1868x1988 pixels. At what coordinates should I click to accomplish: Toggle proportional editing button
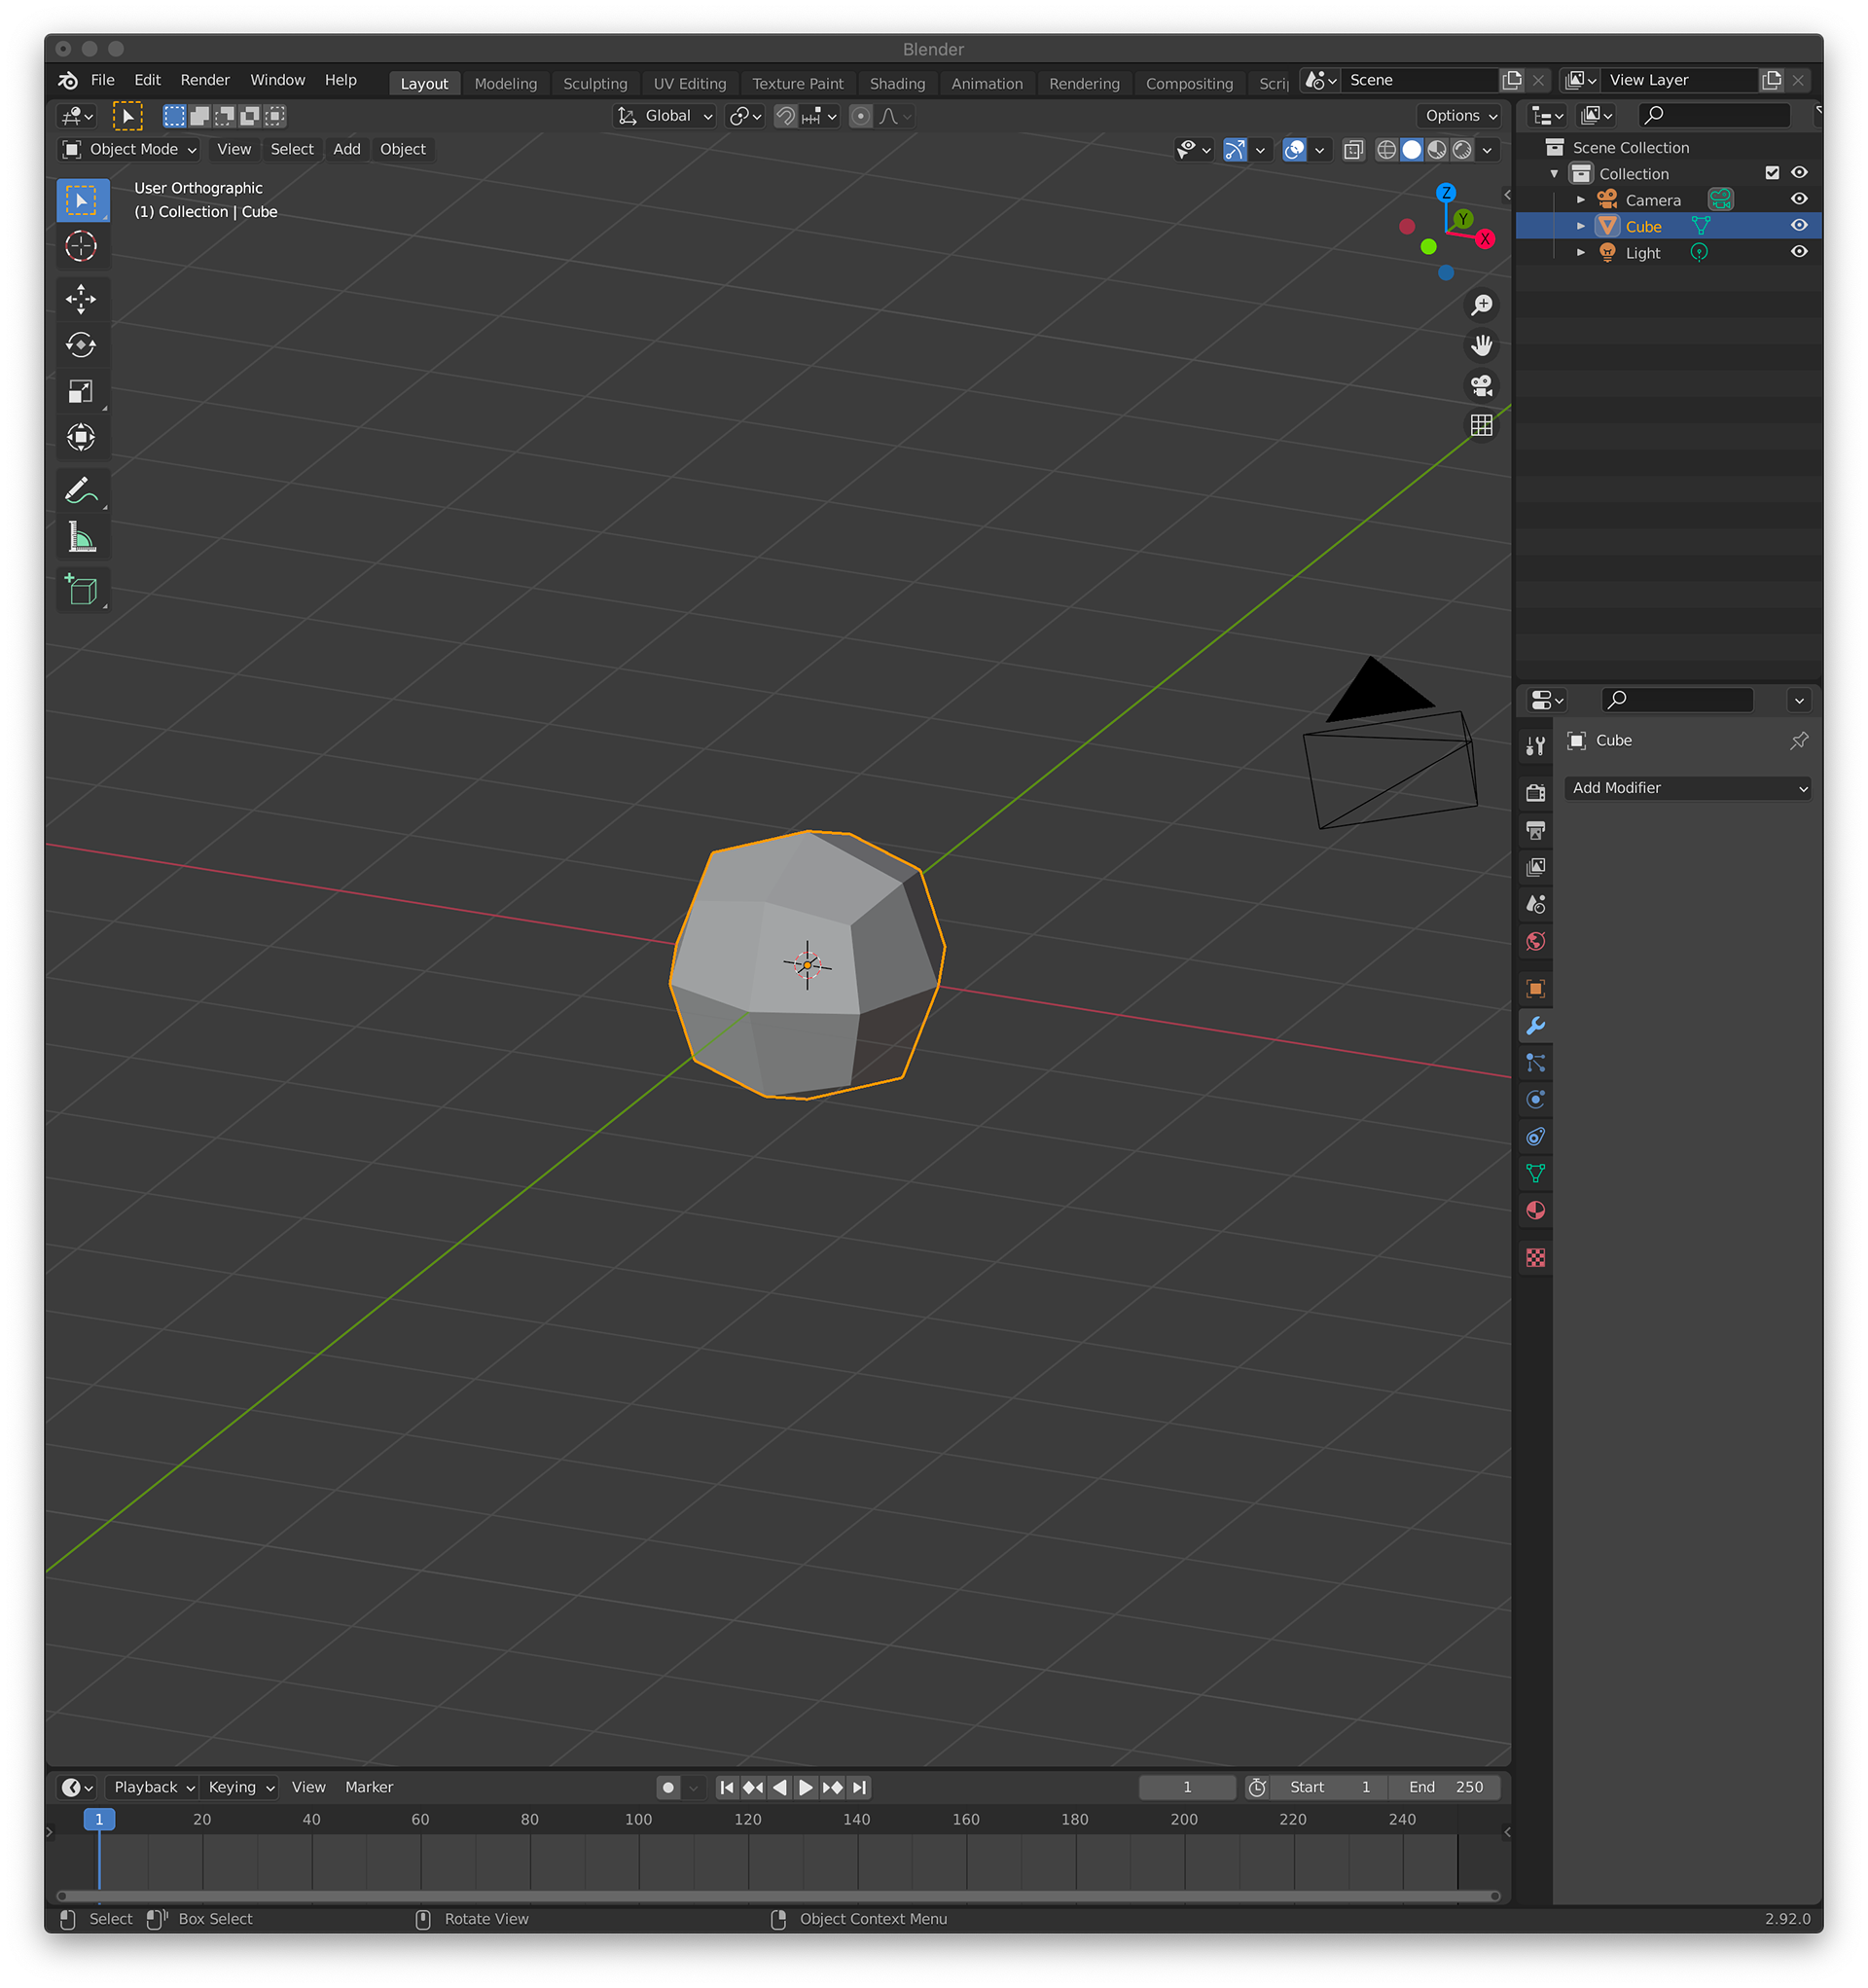pyautogui.click(x=860, y=116)
